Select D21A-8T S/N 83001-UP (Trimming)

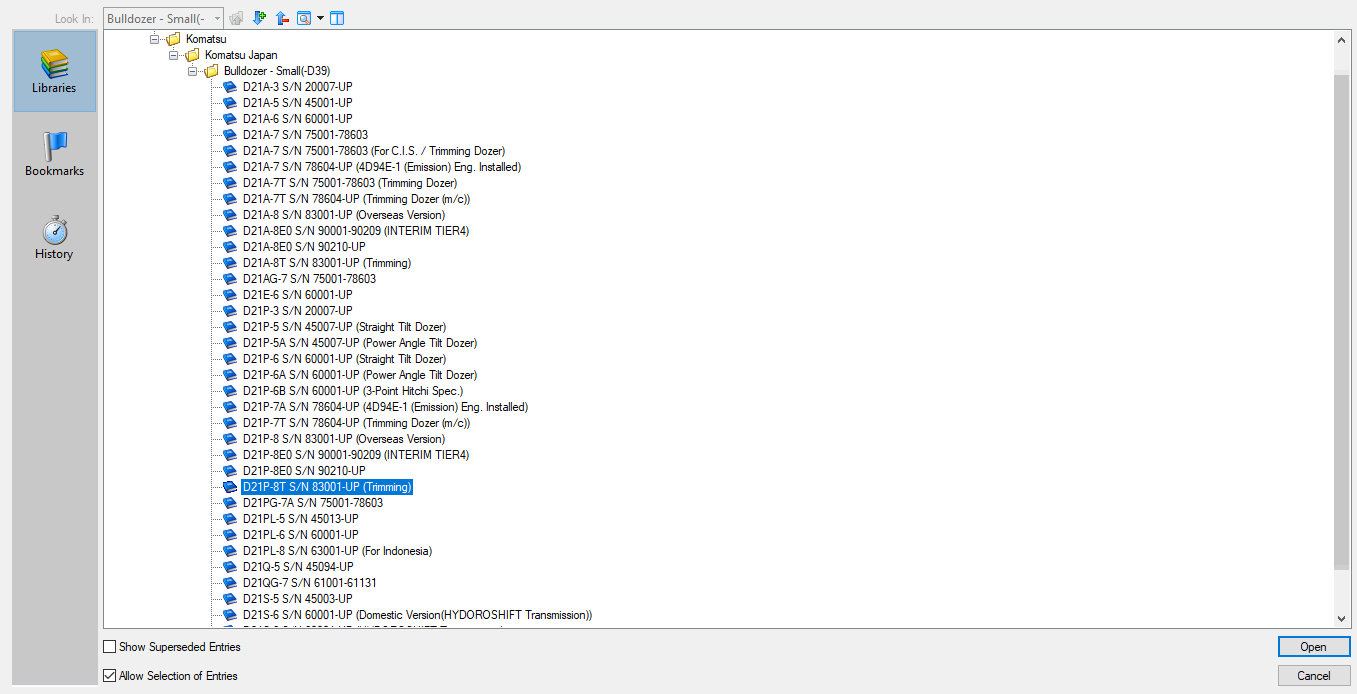(326, 263)
